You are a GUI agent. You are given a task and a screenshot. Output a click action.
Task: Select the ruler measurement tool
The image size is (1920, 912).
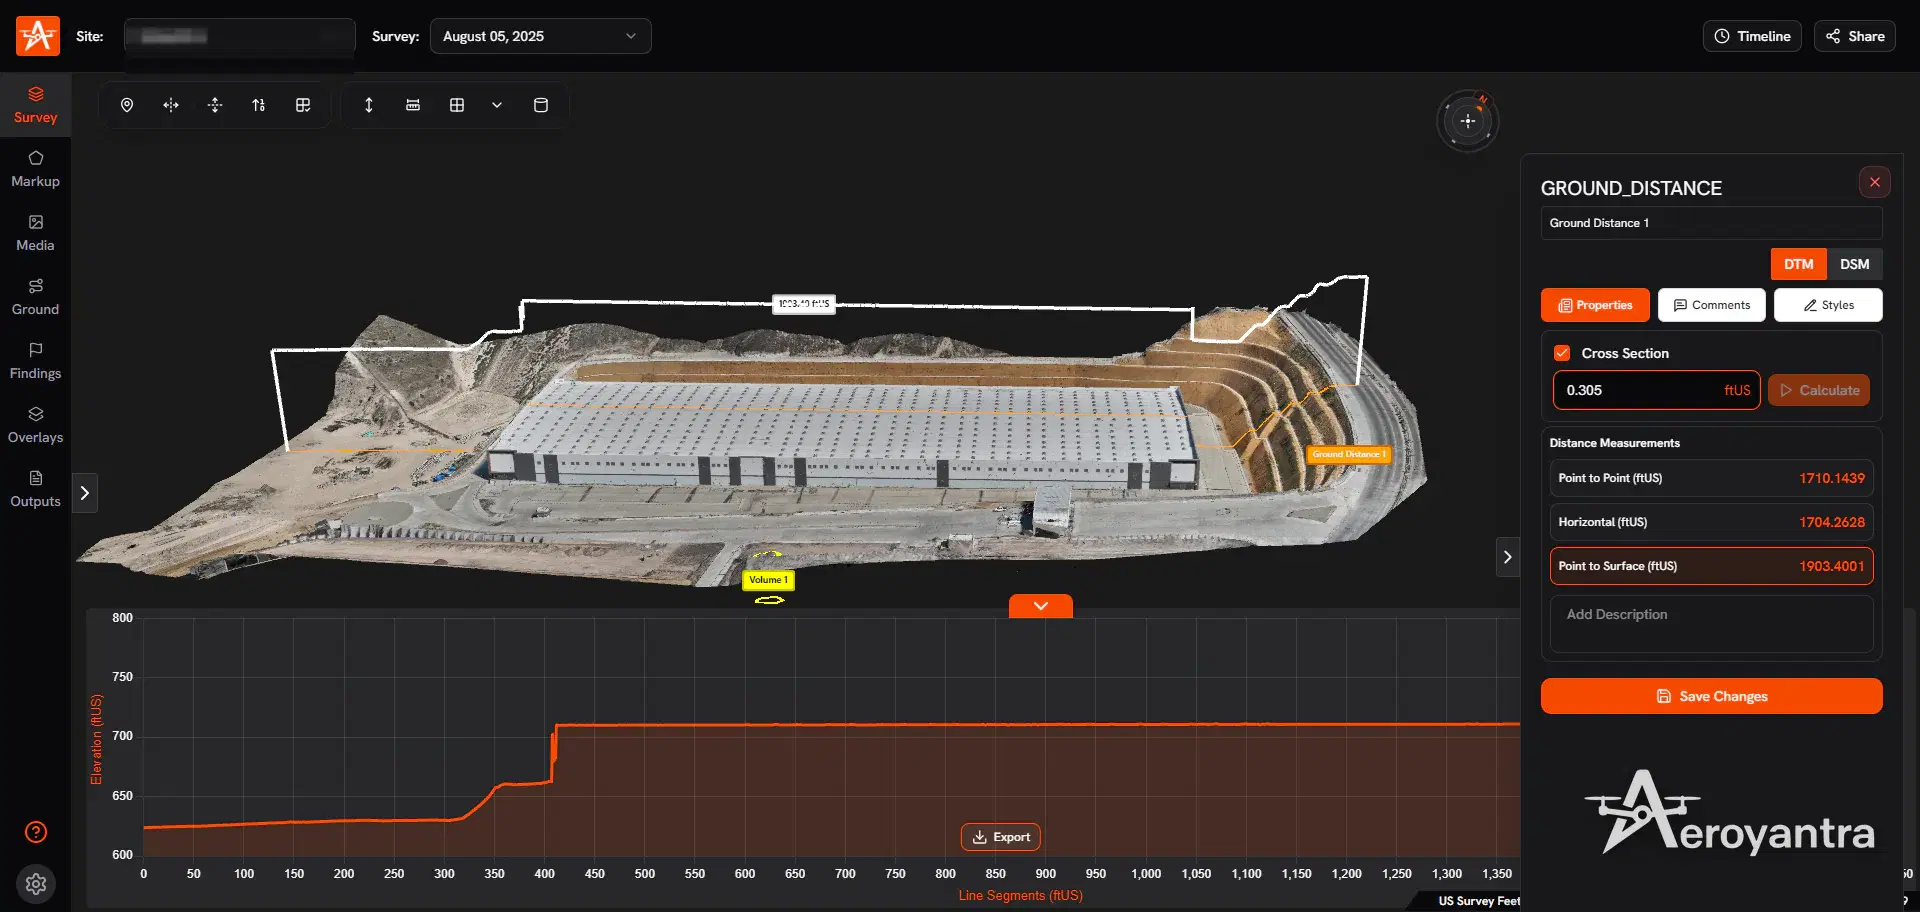click(x=413, y=105)
